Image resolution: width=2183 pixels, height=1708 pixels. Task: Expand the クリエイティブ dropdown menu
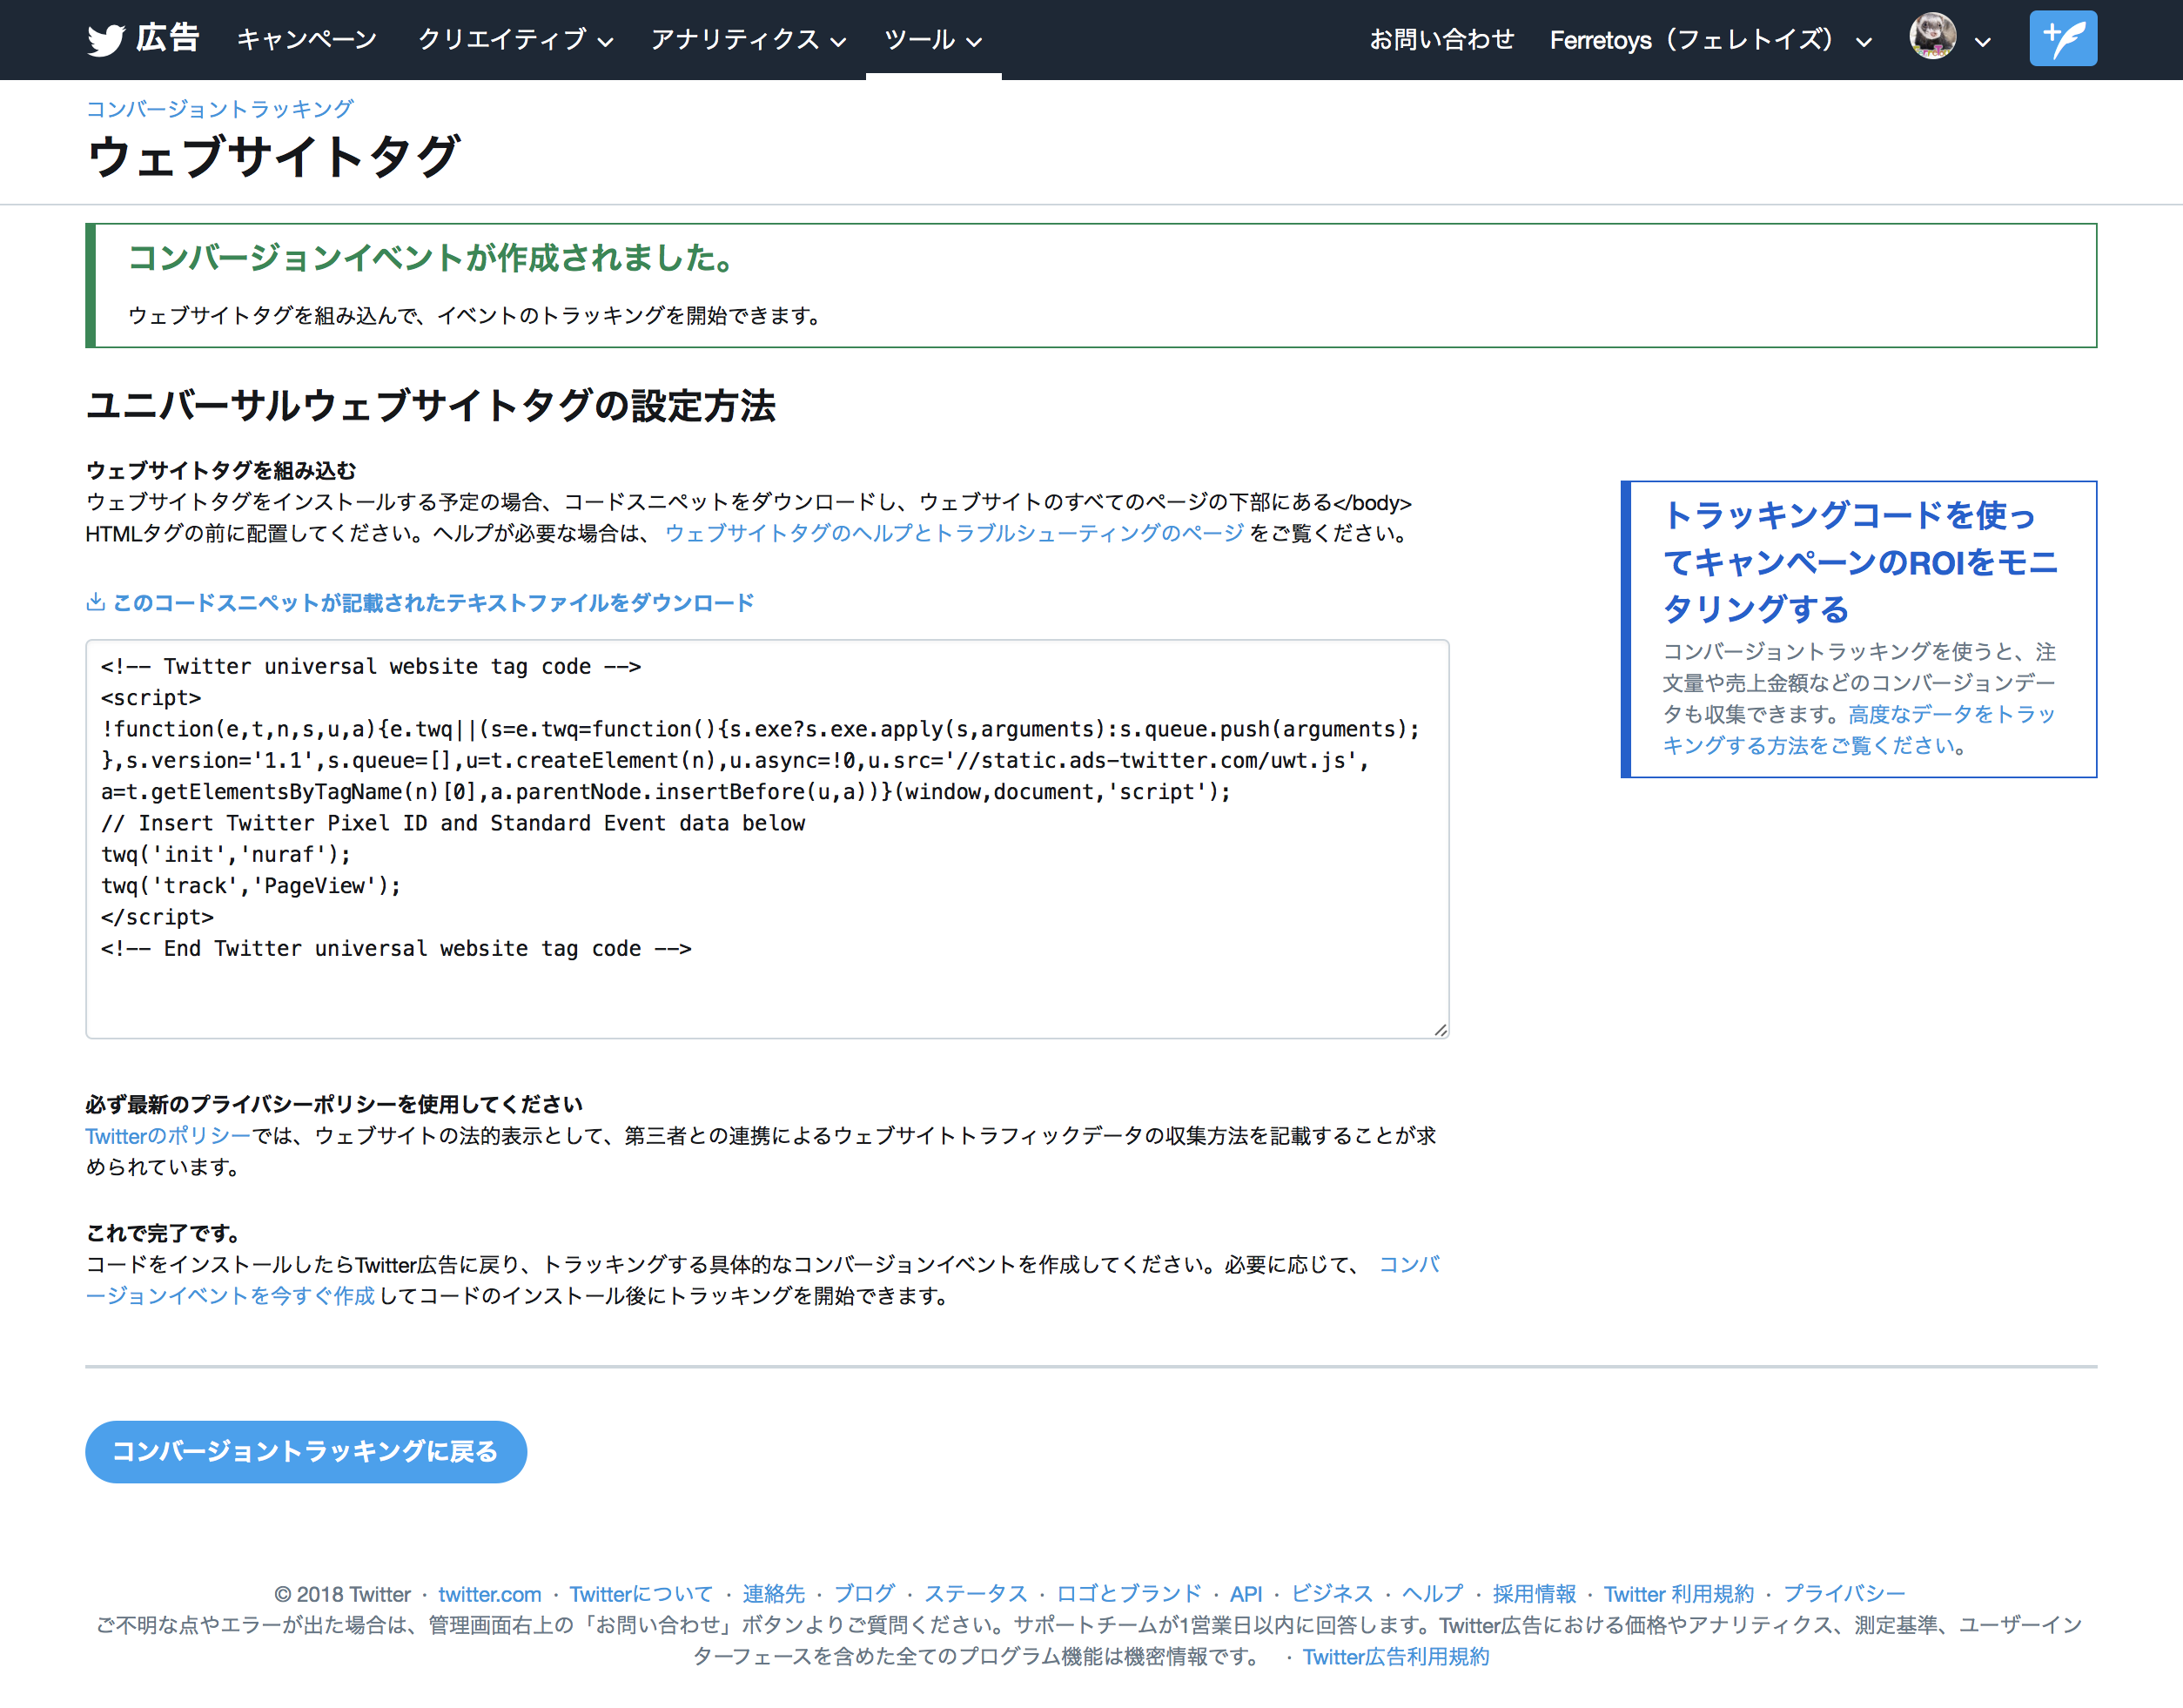click(515, 40)
